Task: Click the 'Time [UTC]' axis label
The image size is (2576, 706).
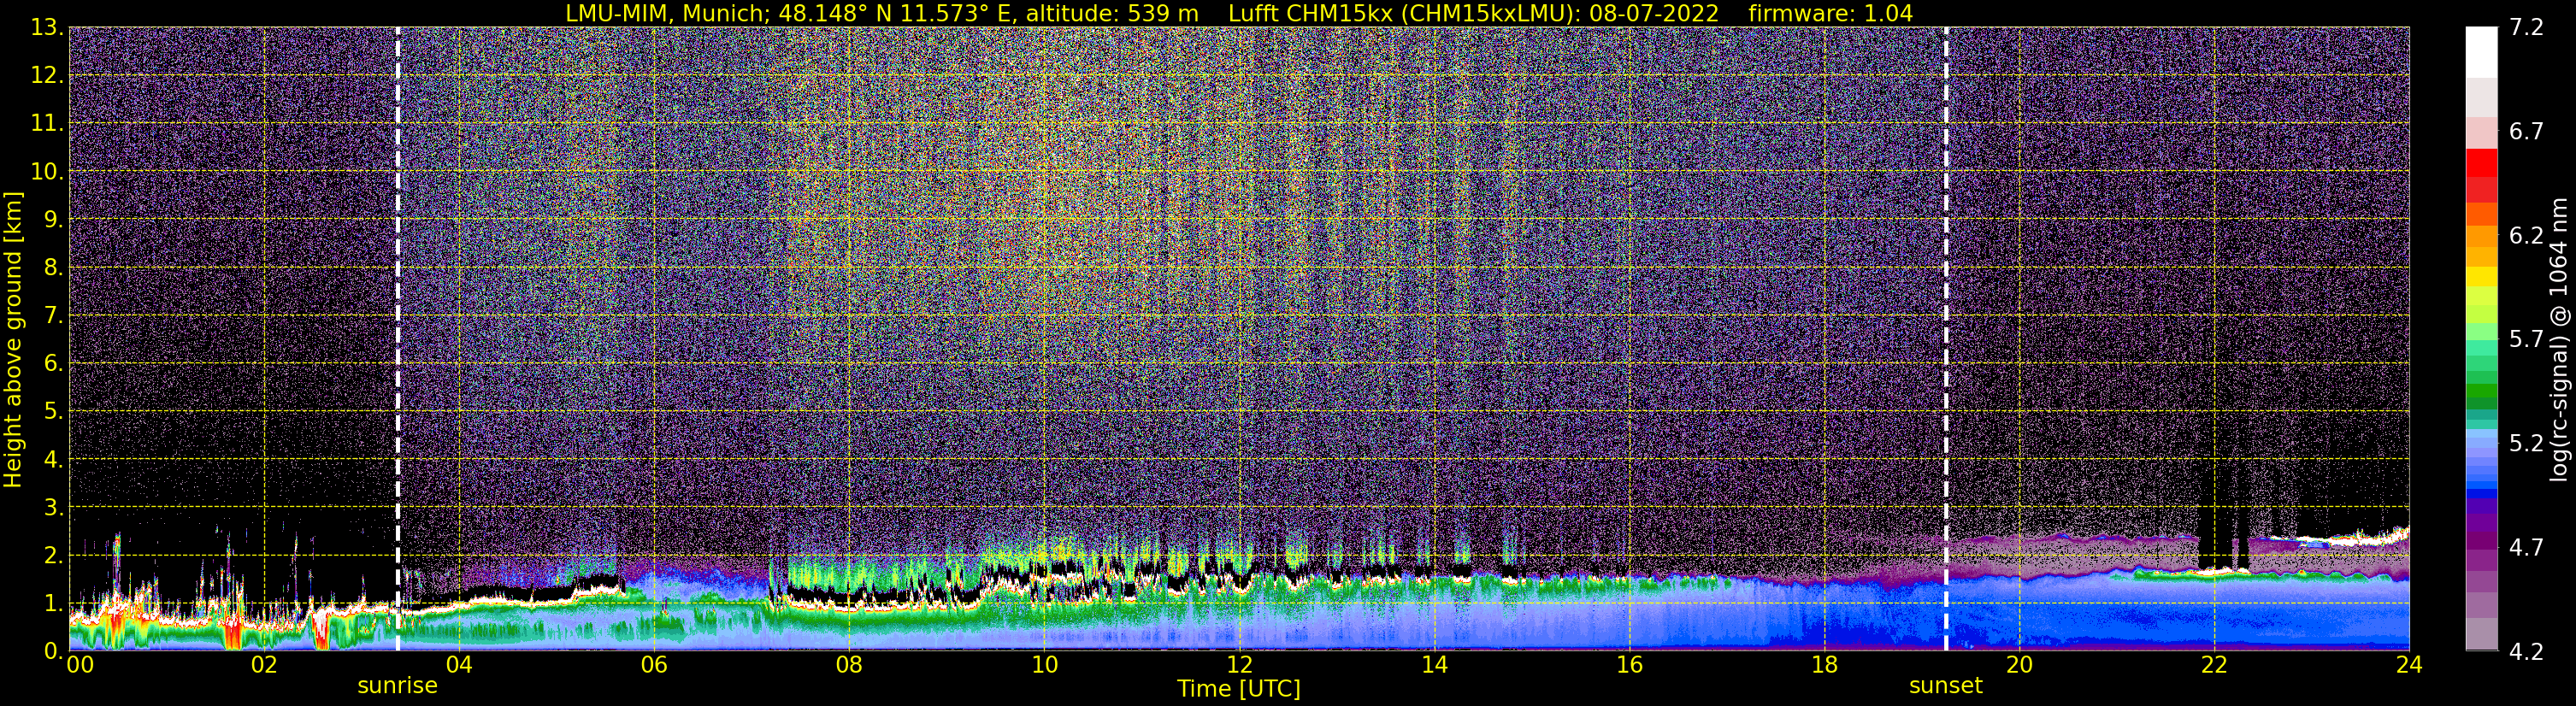Action: pos(1238,689)
